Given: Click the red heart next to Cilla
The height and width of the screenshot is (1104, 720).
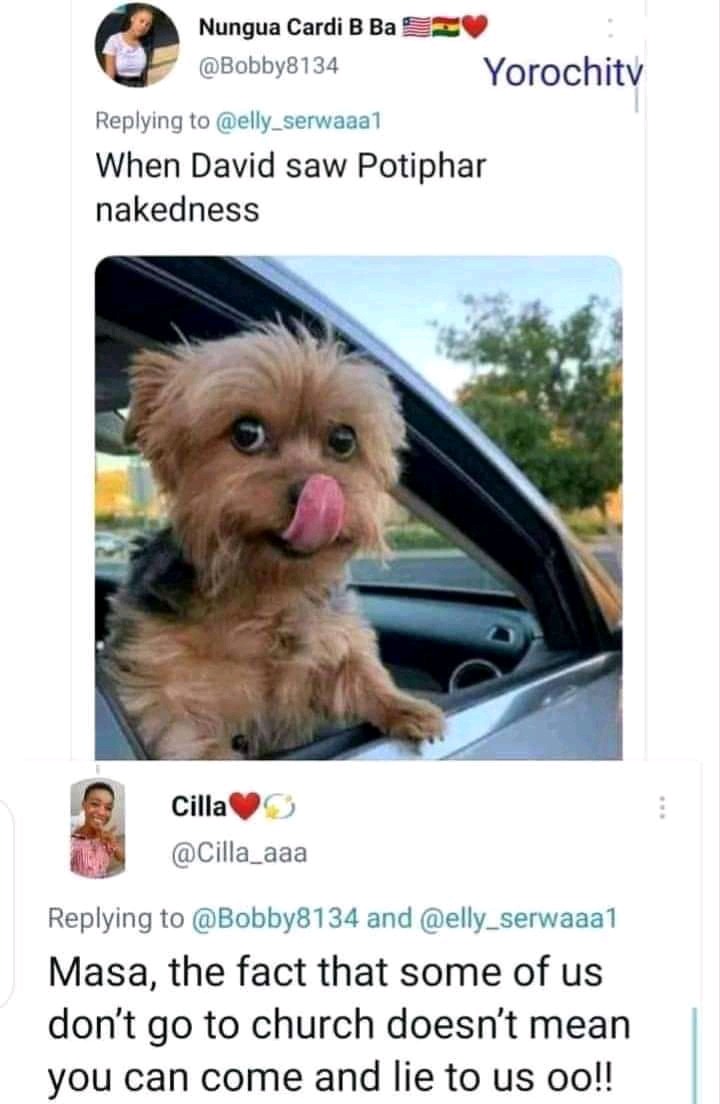Looking at the screenshot, I should tap(245, 807).
